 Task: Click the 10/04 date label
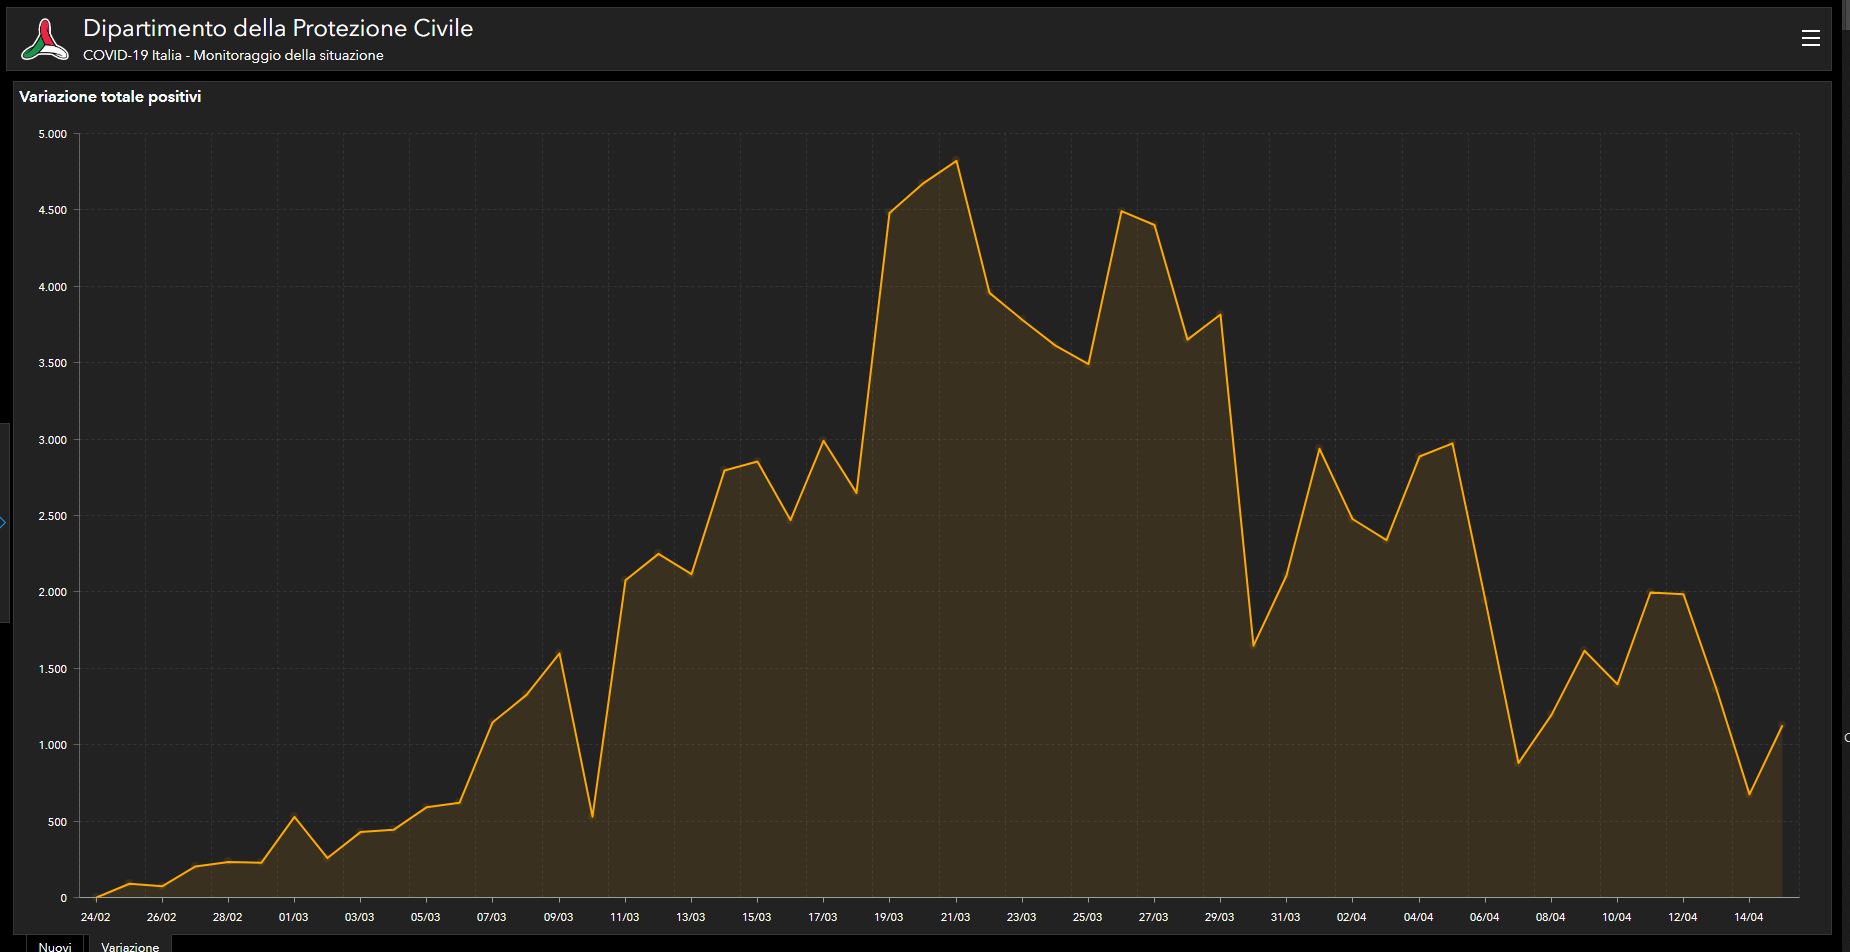1616,917
